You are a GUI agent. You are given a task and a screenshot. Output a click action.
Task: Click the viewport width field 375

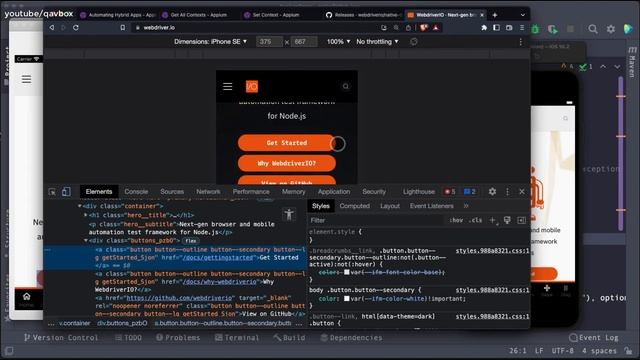point(269,42)
